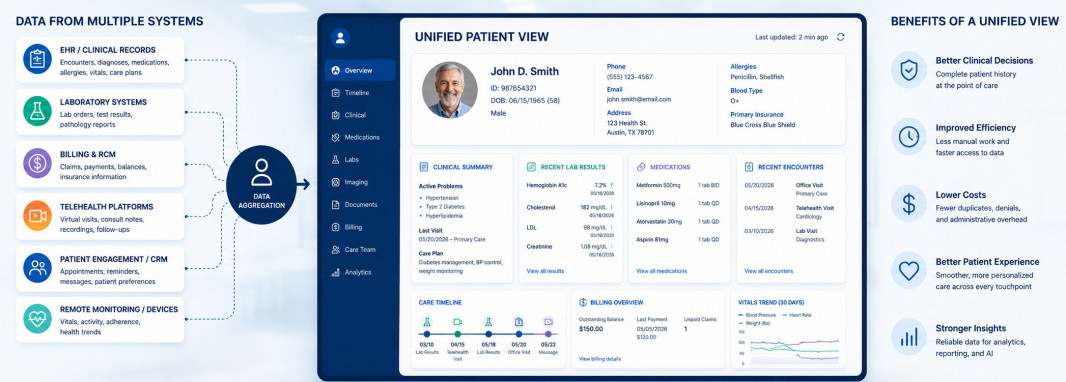This screenshot has height=382, width=1066.
Task: Click the Billing Overview dollar icon
Action: tap(583, 302)
